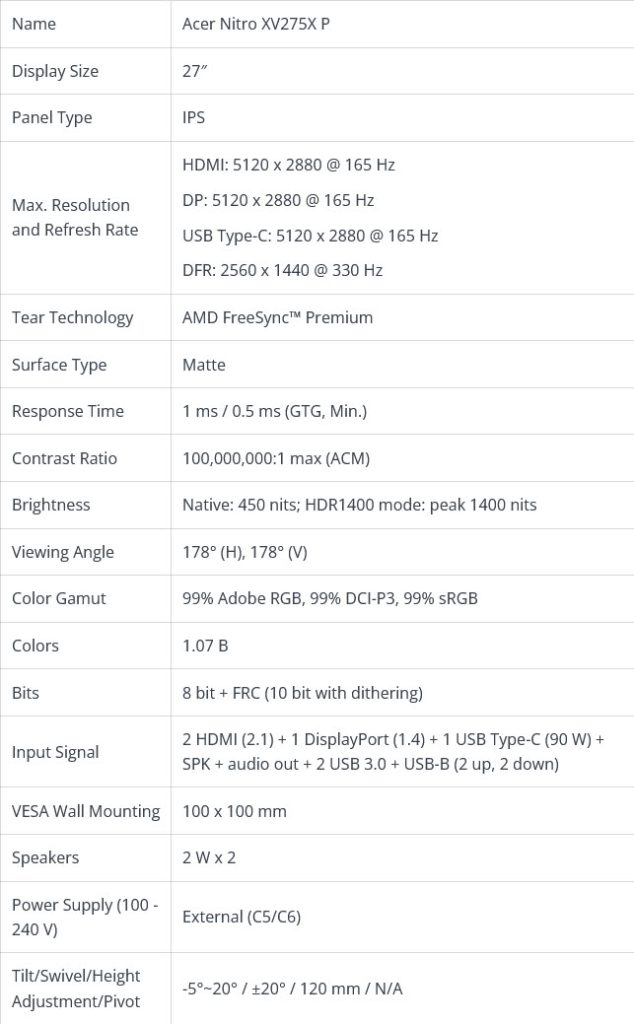Click the 100 x 100 mm VESA value
This screenshot has width=634, height=1024.
tap(234, 811)
